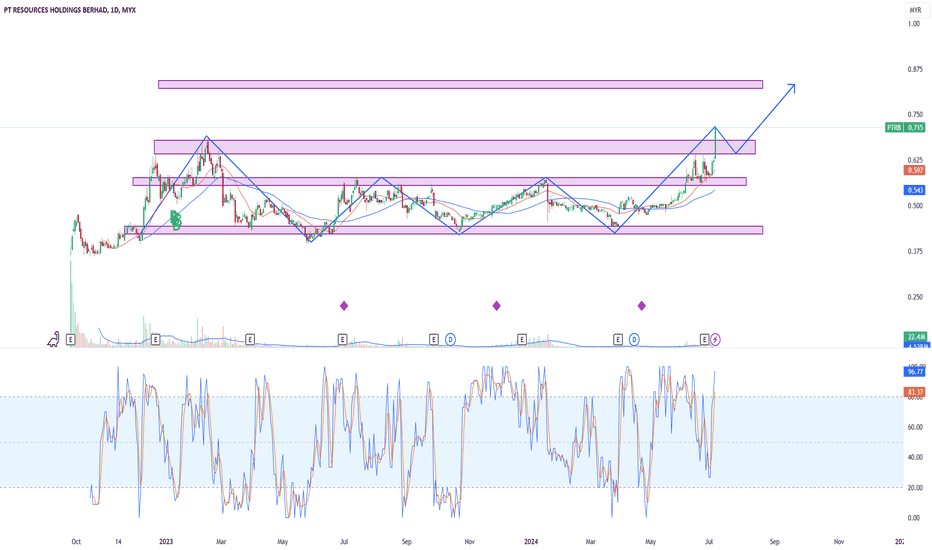The height and width of the screenshot is (550, 932).
Task: Open the MYR currency selector
Action: point(915,10)
